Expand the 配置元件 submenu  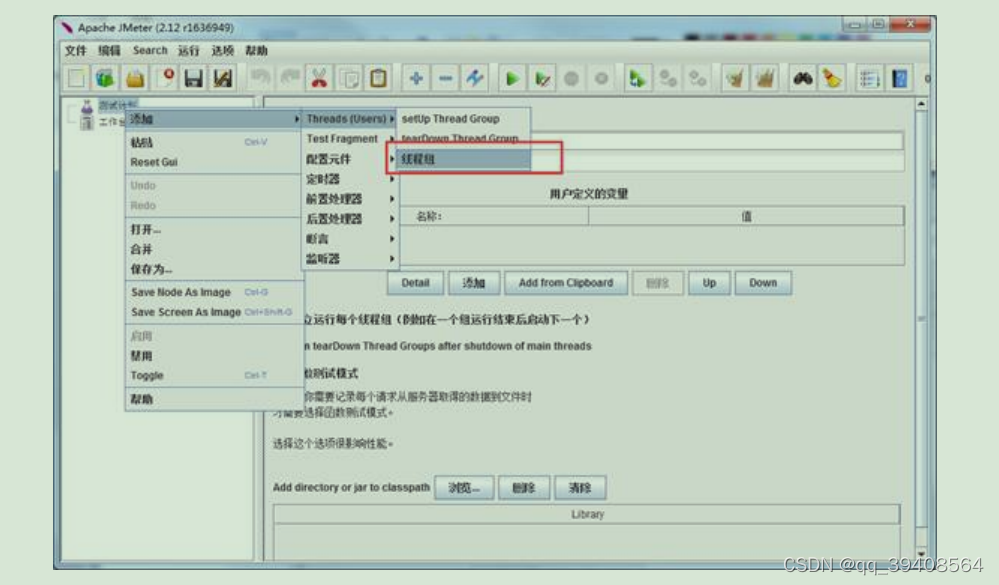coord(349,159)
